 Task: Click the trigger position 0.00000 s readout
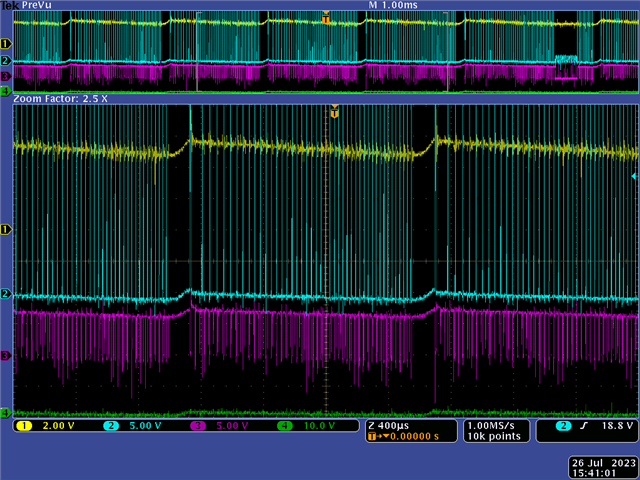[414, 436]
